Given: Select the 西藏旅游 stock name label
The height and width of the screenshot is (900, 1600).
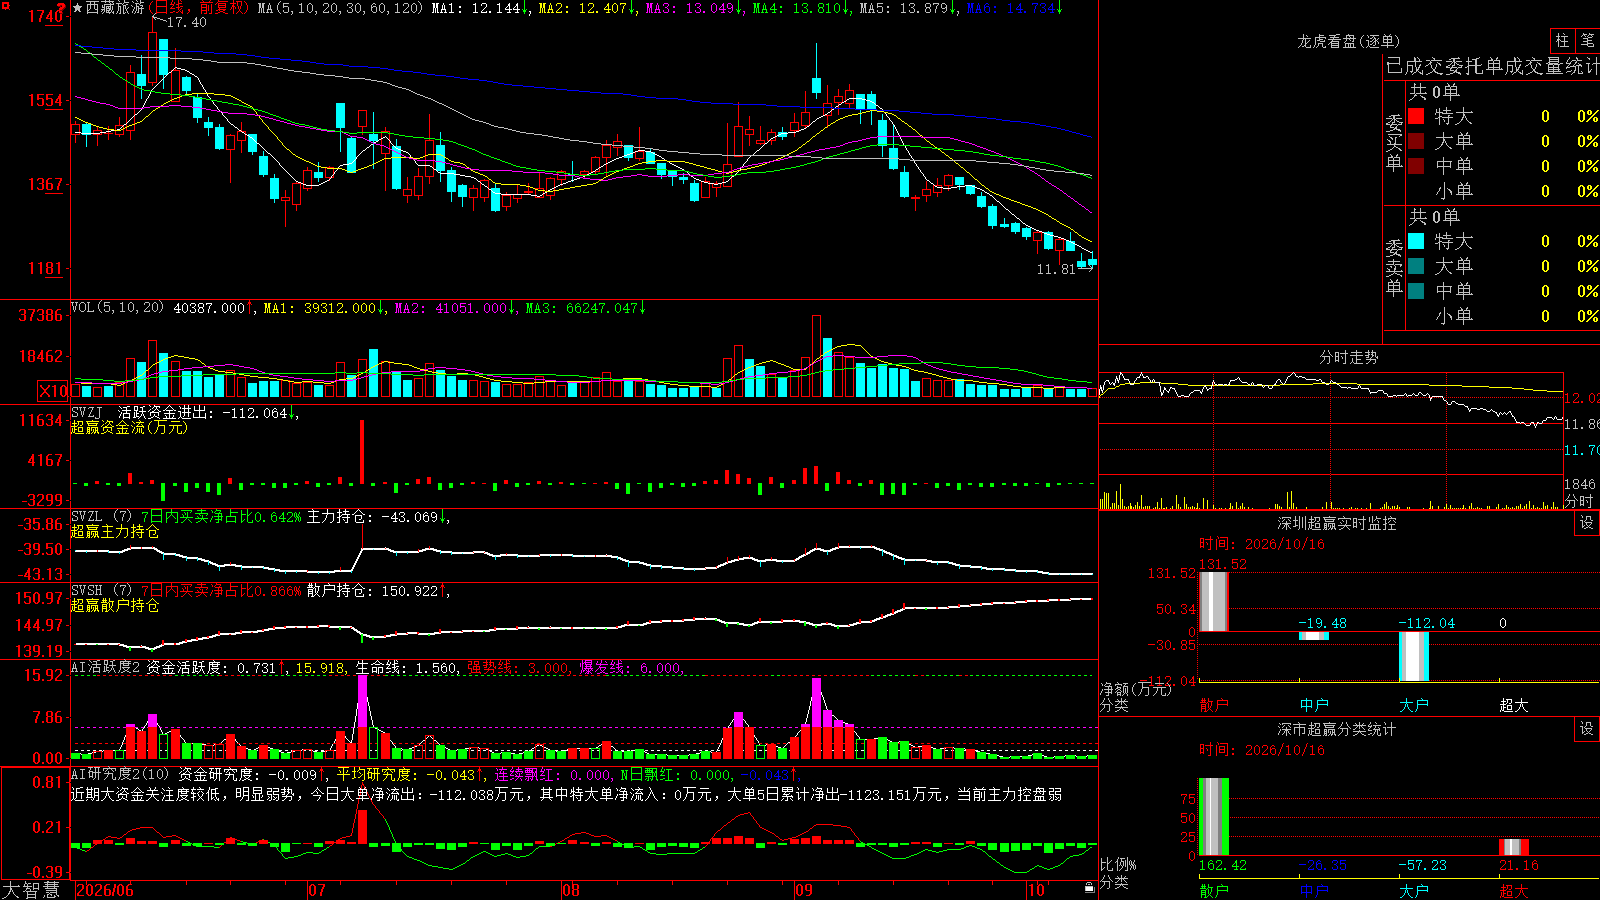Looking at the screenshot, I should (115, 8).
